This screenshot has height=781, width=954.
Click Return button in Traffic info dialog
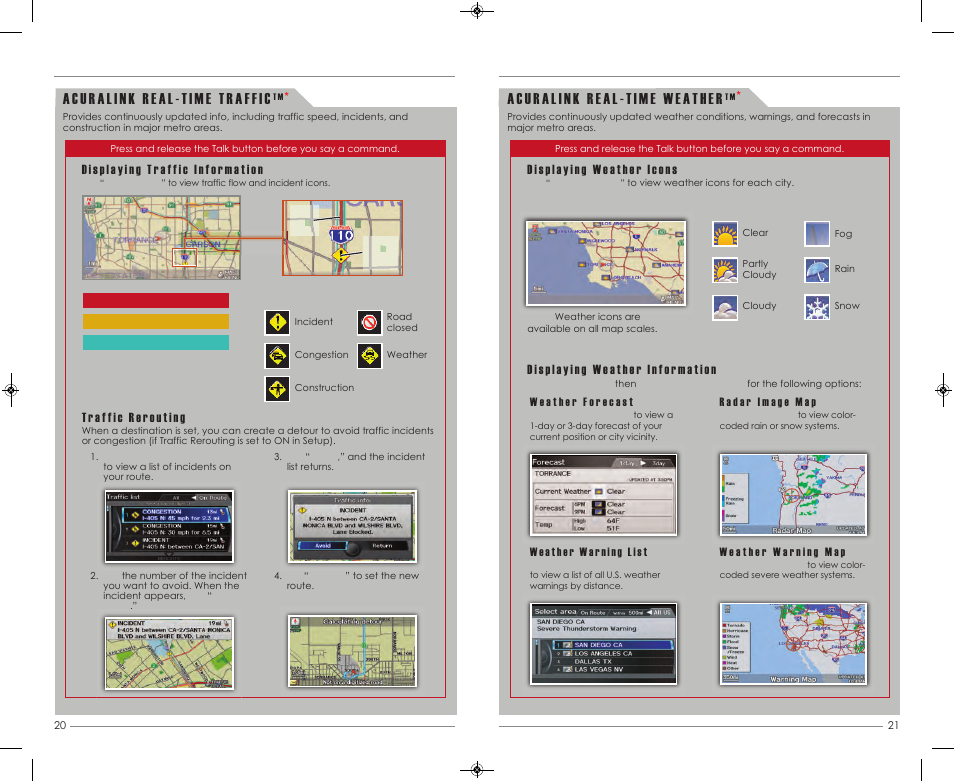(x=382, y=546)
